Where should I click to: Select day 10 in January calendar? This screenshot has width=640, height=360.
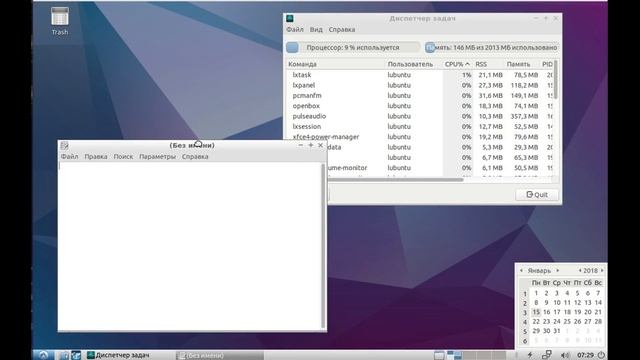(x=557, y=303)
